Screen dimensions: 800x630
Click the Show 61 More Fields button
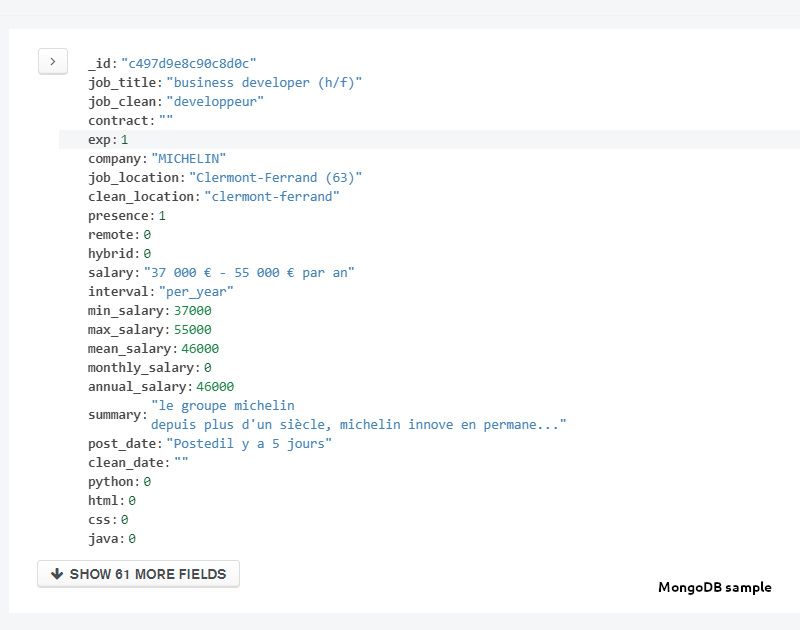pos(138,574)
